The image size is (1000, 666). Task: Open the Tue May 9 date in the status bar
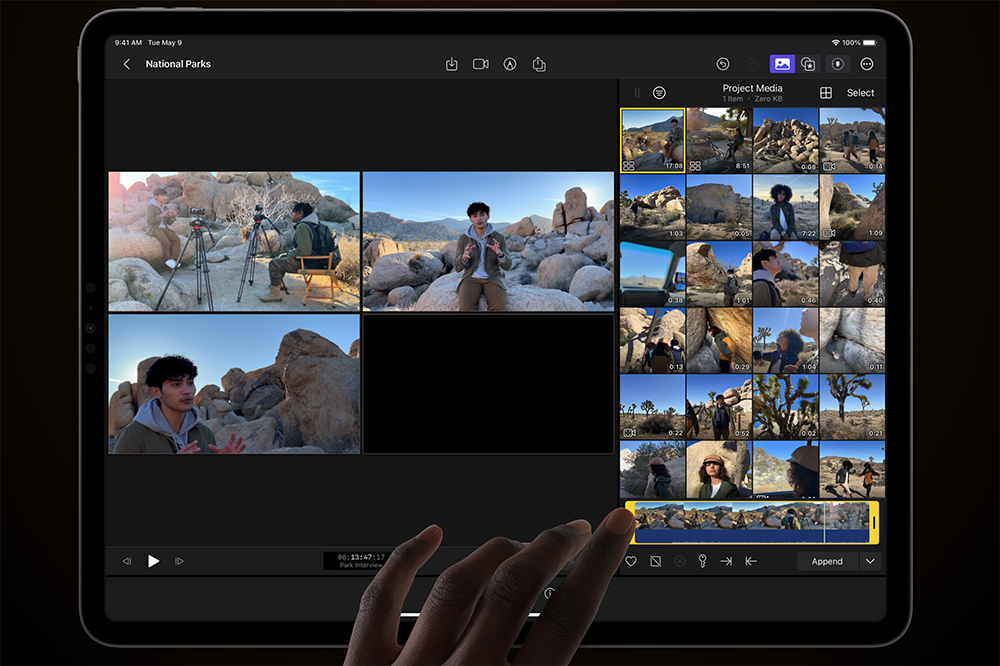166,42
